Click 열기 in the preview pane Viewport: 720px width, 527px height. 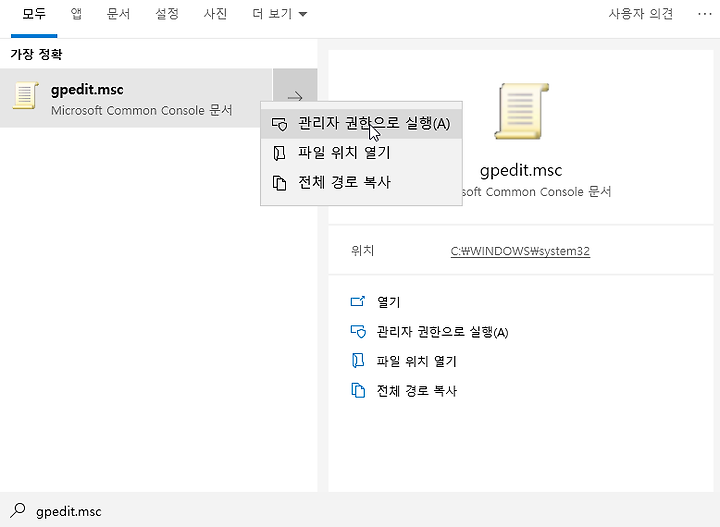click(388, 302)
